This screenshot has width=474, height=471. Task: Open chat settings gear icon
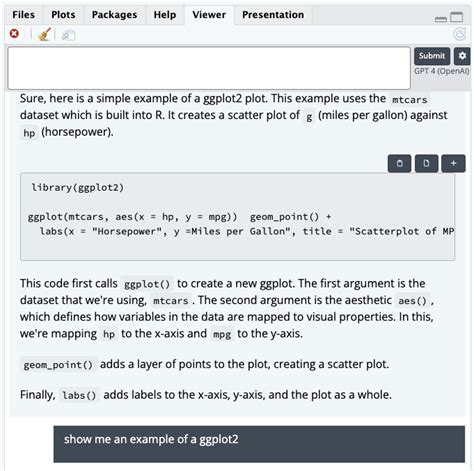[462, 56]
